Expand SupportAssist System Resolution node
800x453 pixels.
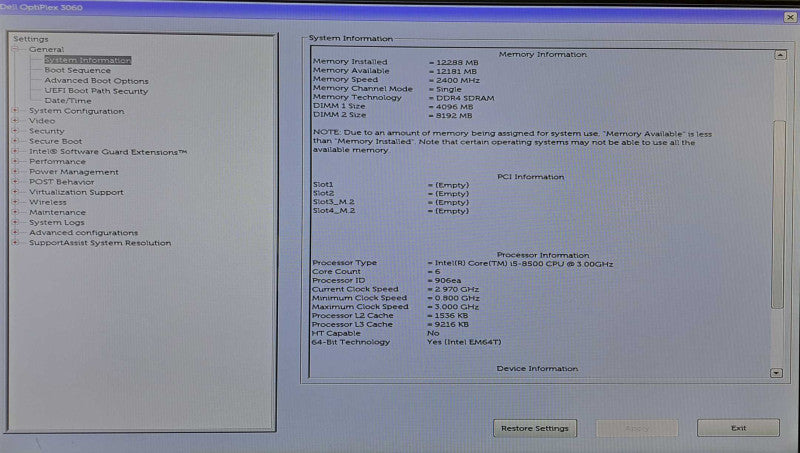(x=15, y=243)
